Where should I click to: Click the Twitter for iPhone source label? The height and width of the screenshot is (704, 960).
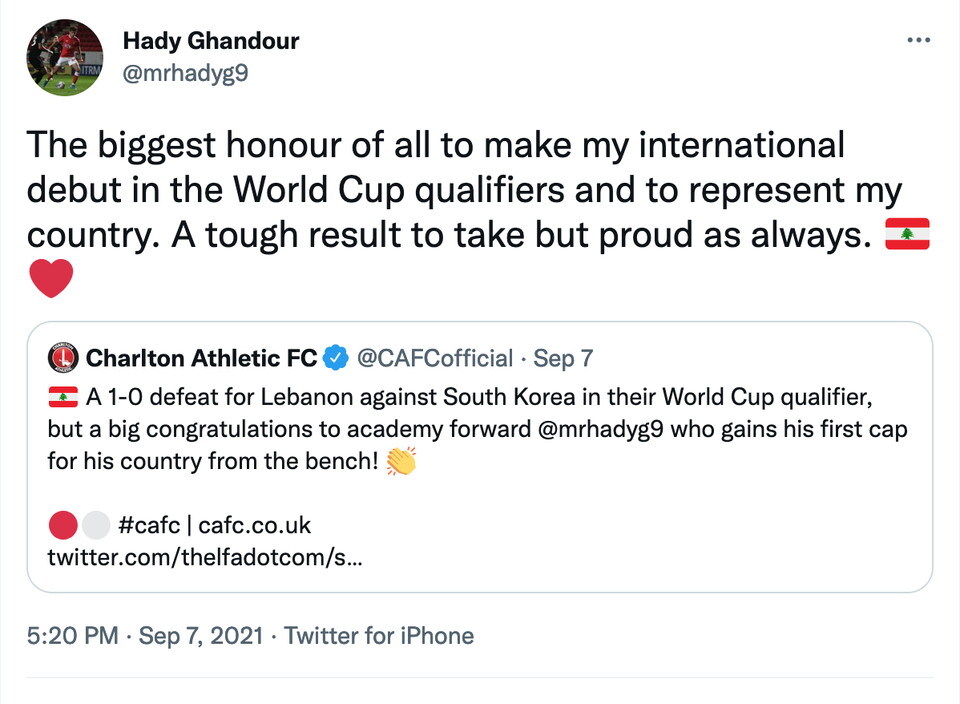[x=379, y=636]
